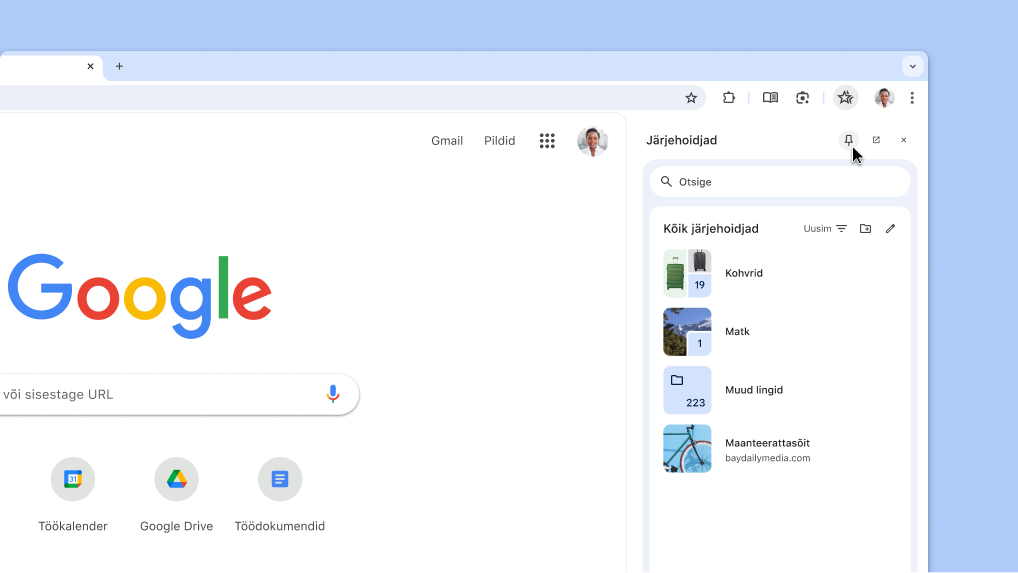Open the Uusim sort dropdown
This screenshot has width=1018, height=573.
pyautogui.click(x=825, y=228)
